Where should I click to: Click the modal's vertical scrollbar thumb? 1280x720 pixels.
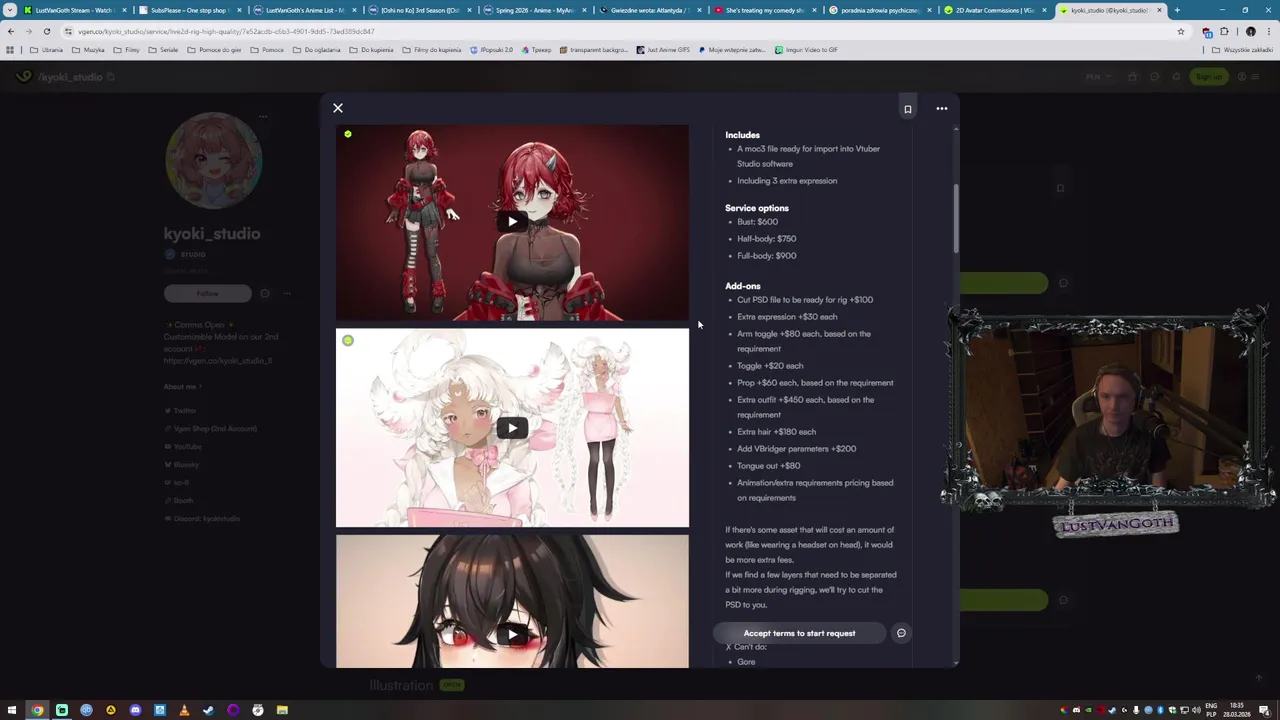956,218
